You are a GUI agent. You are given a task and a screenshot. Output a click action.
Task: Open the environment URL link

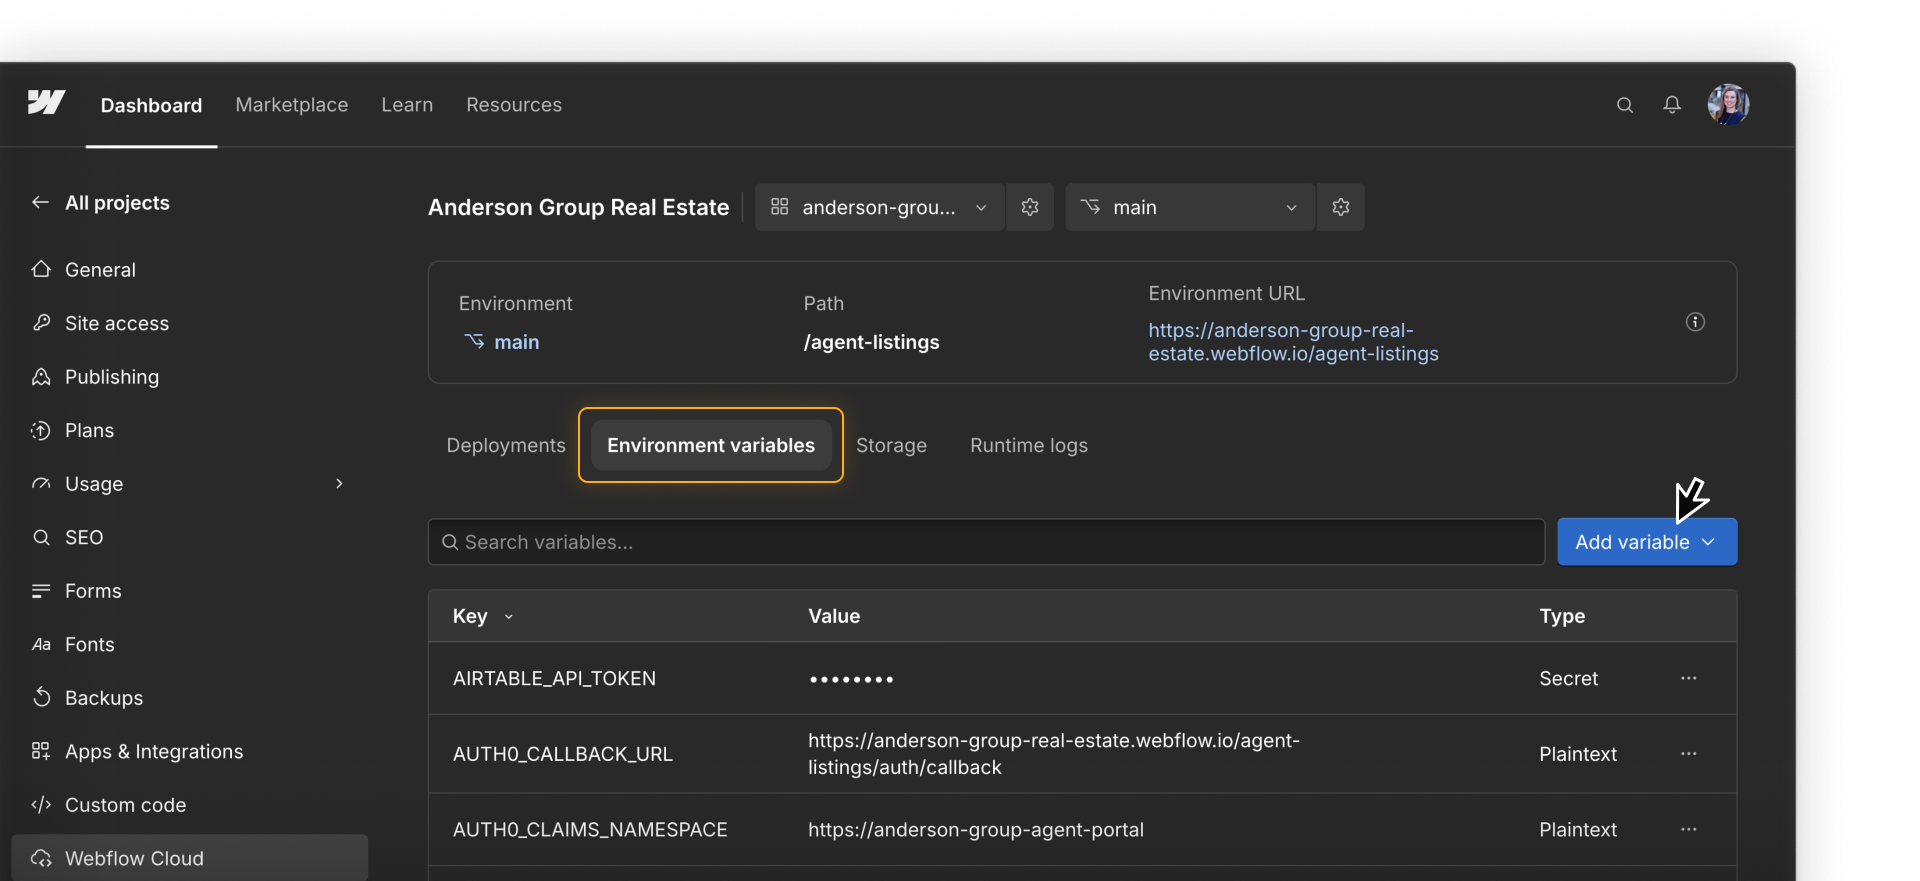click(1293, 342)
